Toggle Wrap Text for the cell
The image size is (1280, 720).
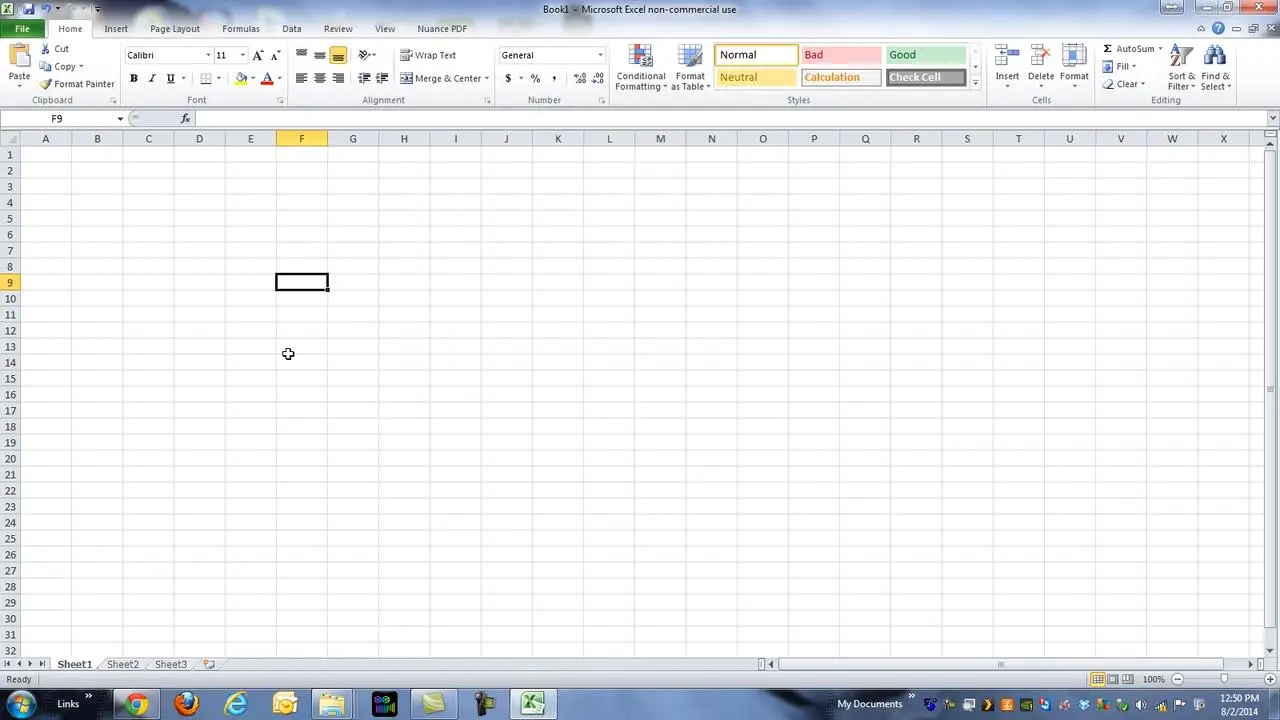[428, 55]
